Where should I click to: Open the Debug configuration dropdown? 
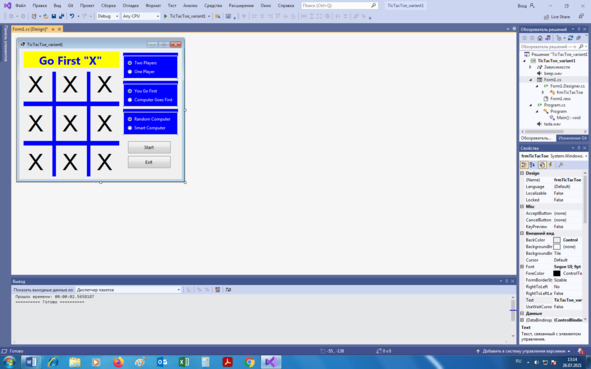click(107, 16)
